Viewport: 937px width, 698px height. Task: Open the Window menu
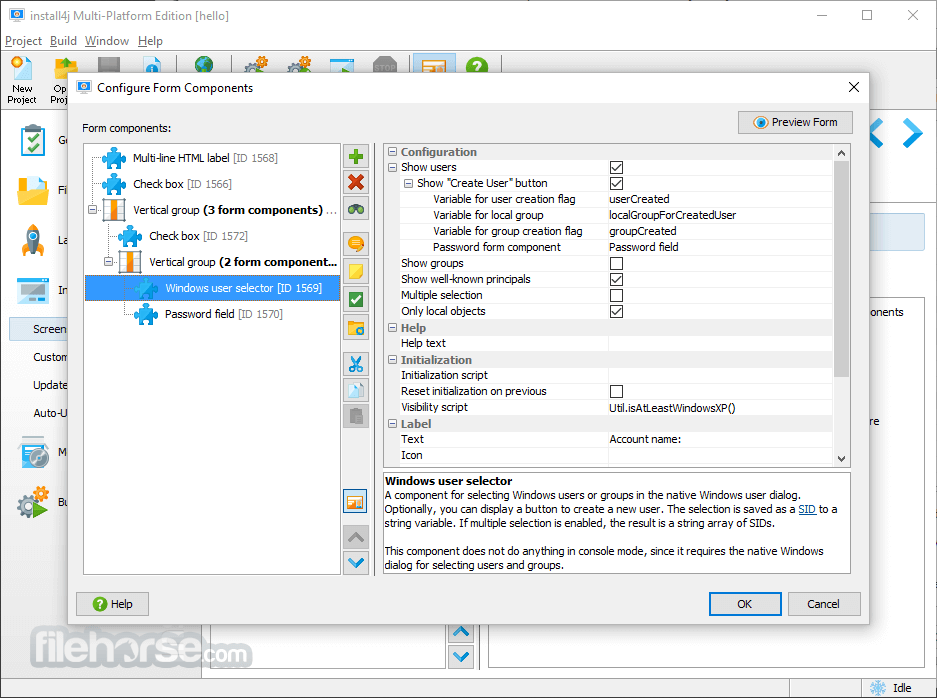click(x=107, y=41)
